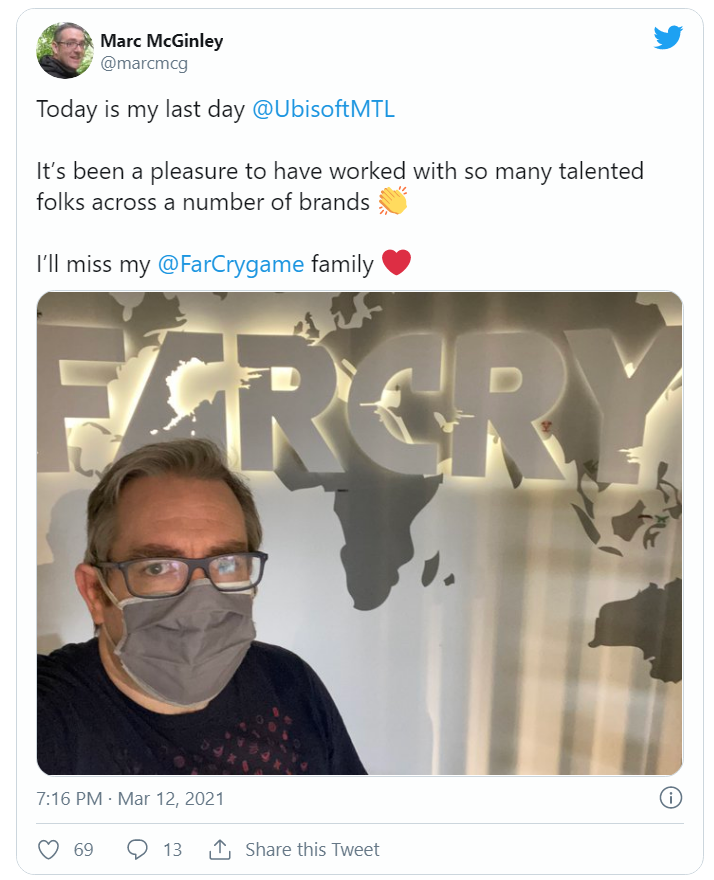Open the @UbisoftMTL mention link
This screenshot has height=880, width=714.
[x=323, y=110]
